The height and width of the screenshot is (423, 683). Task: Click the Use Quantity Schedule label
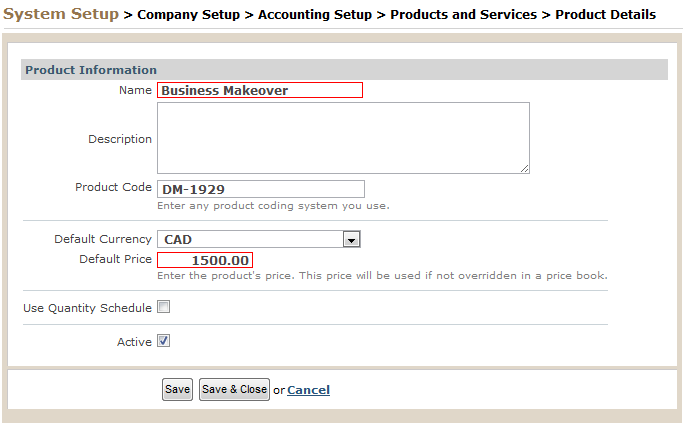coord(87,308)
